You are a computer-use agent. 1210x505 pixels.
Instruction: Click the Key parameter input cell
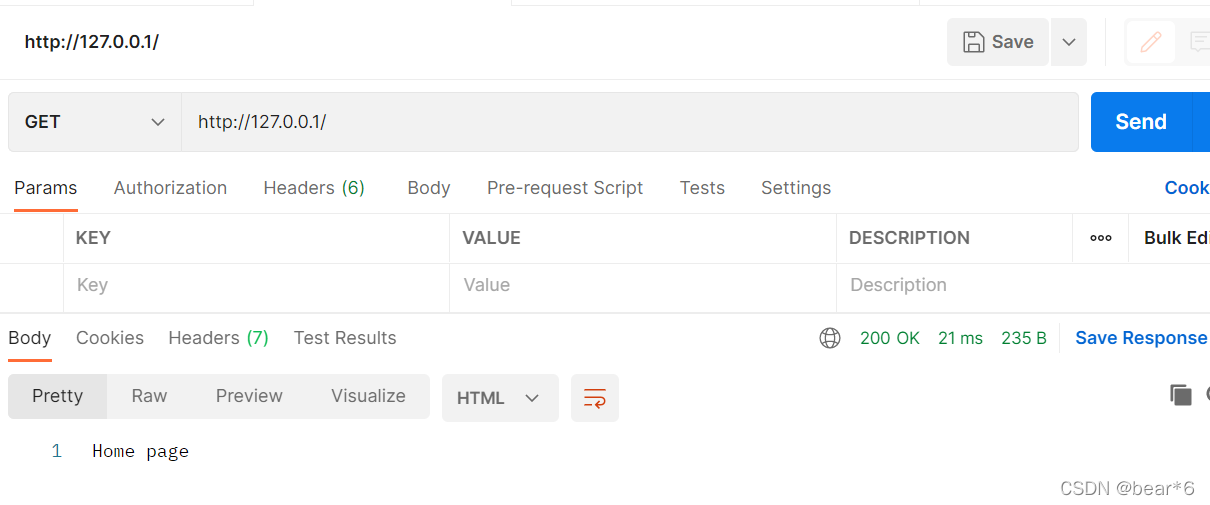tap(256, 285)
